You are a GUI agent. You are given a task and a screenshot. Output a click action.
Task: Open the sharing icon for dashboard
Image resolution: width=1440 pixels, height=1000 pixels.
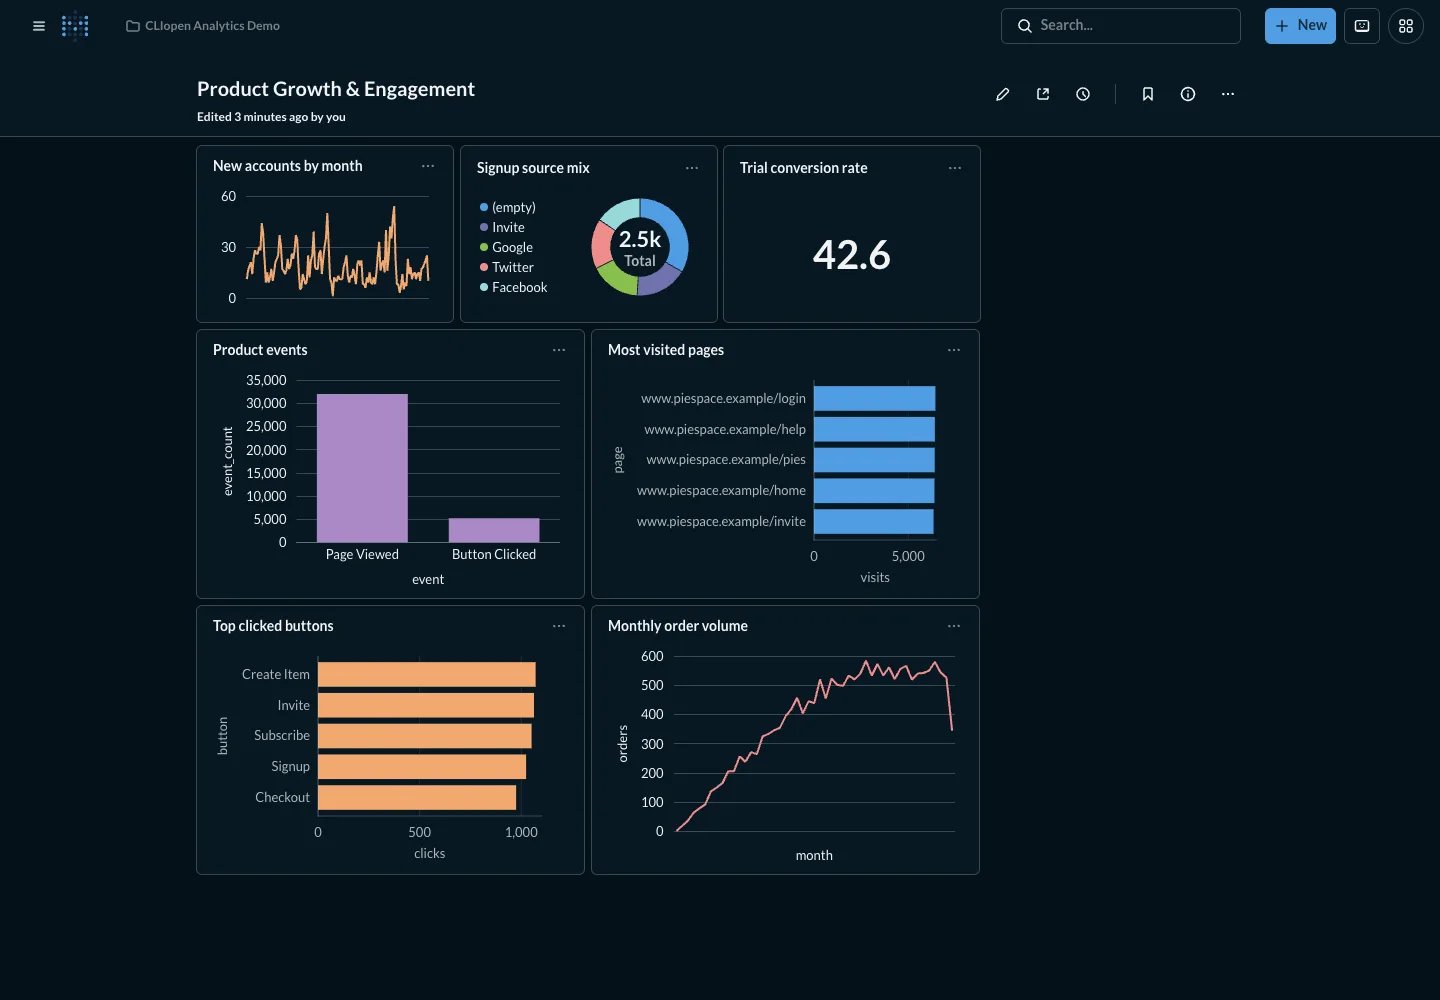point(1043,94)
